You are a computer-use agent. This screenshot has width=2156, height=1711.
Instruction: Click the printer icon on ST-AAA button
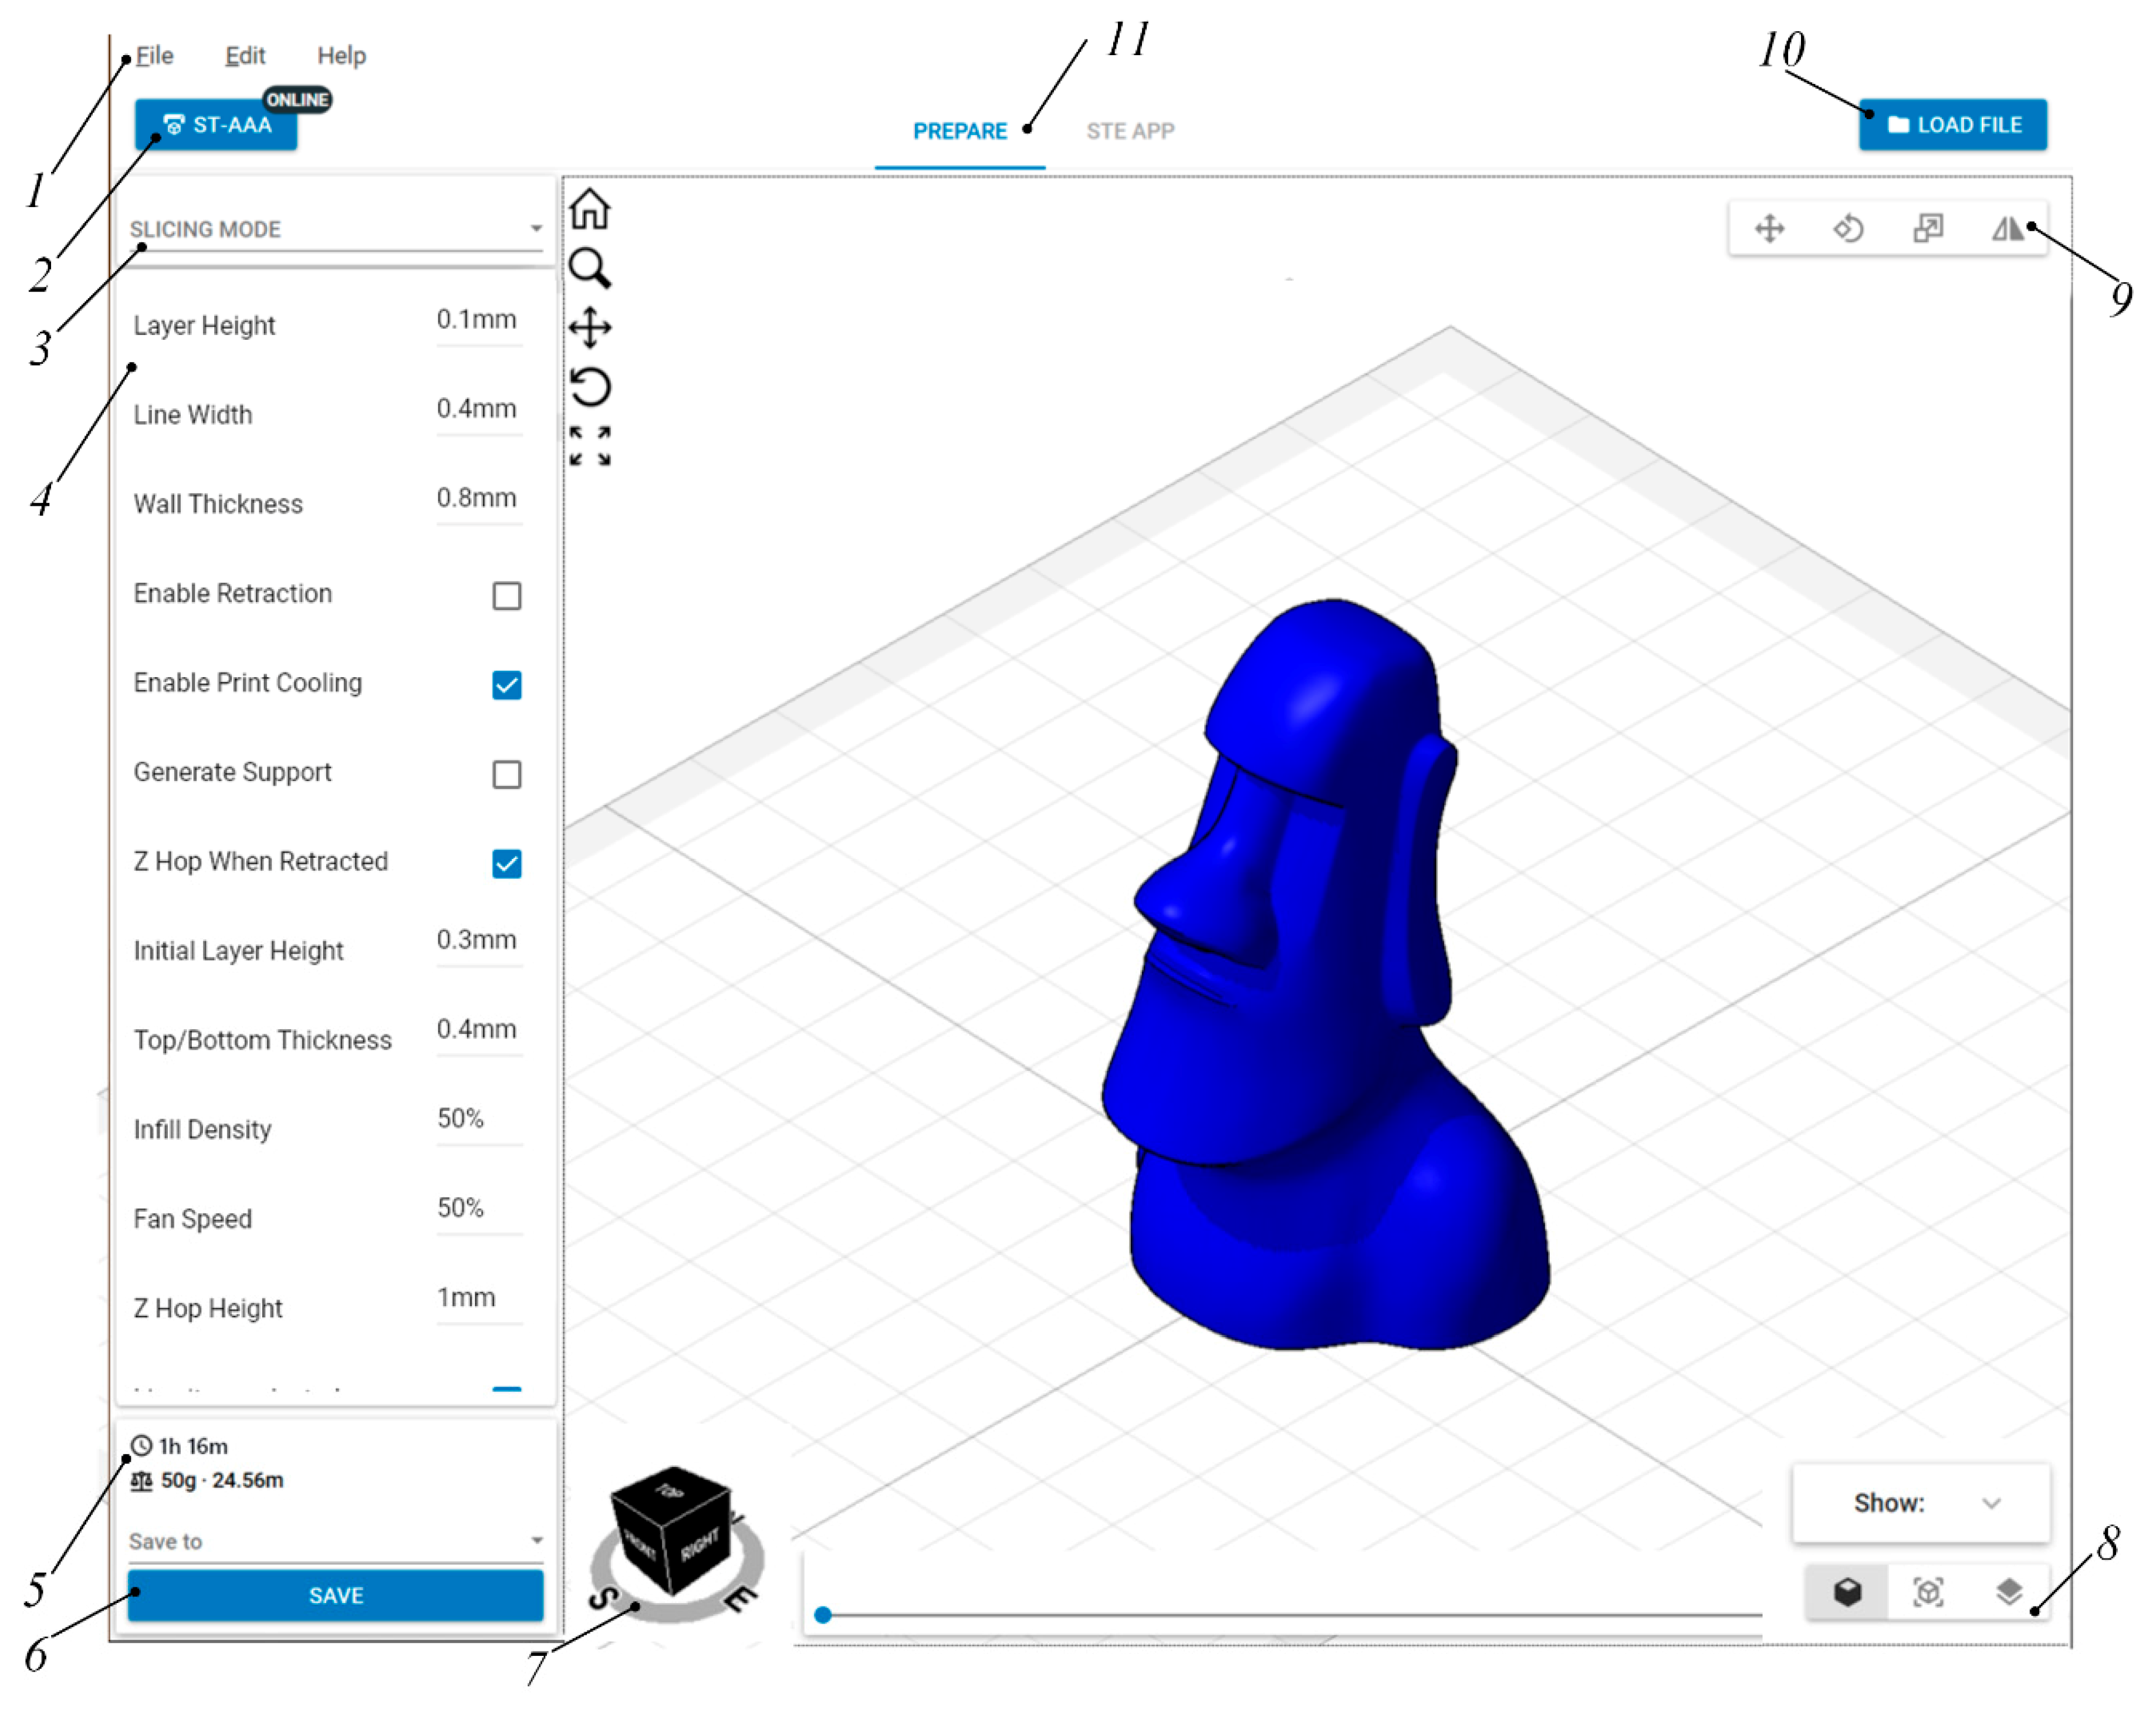tap(174, 125)
